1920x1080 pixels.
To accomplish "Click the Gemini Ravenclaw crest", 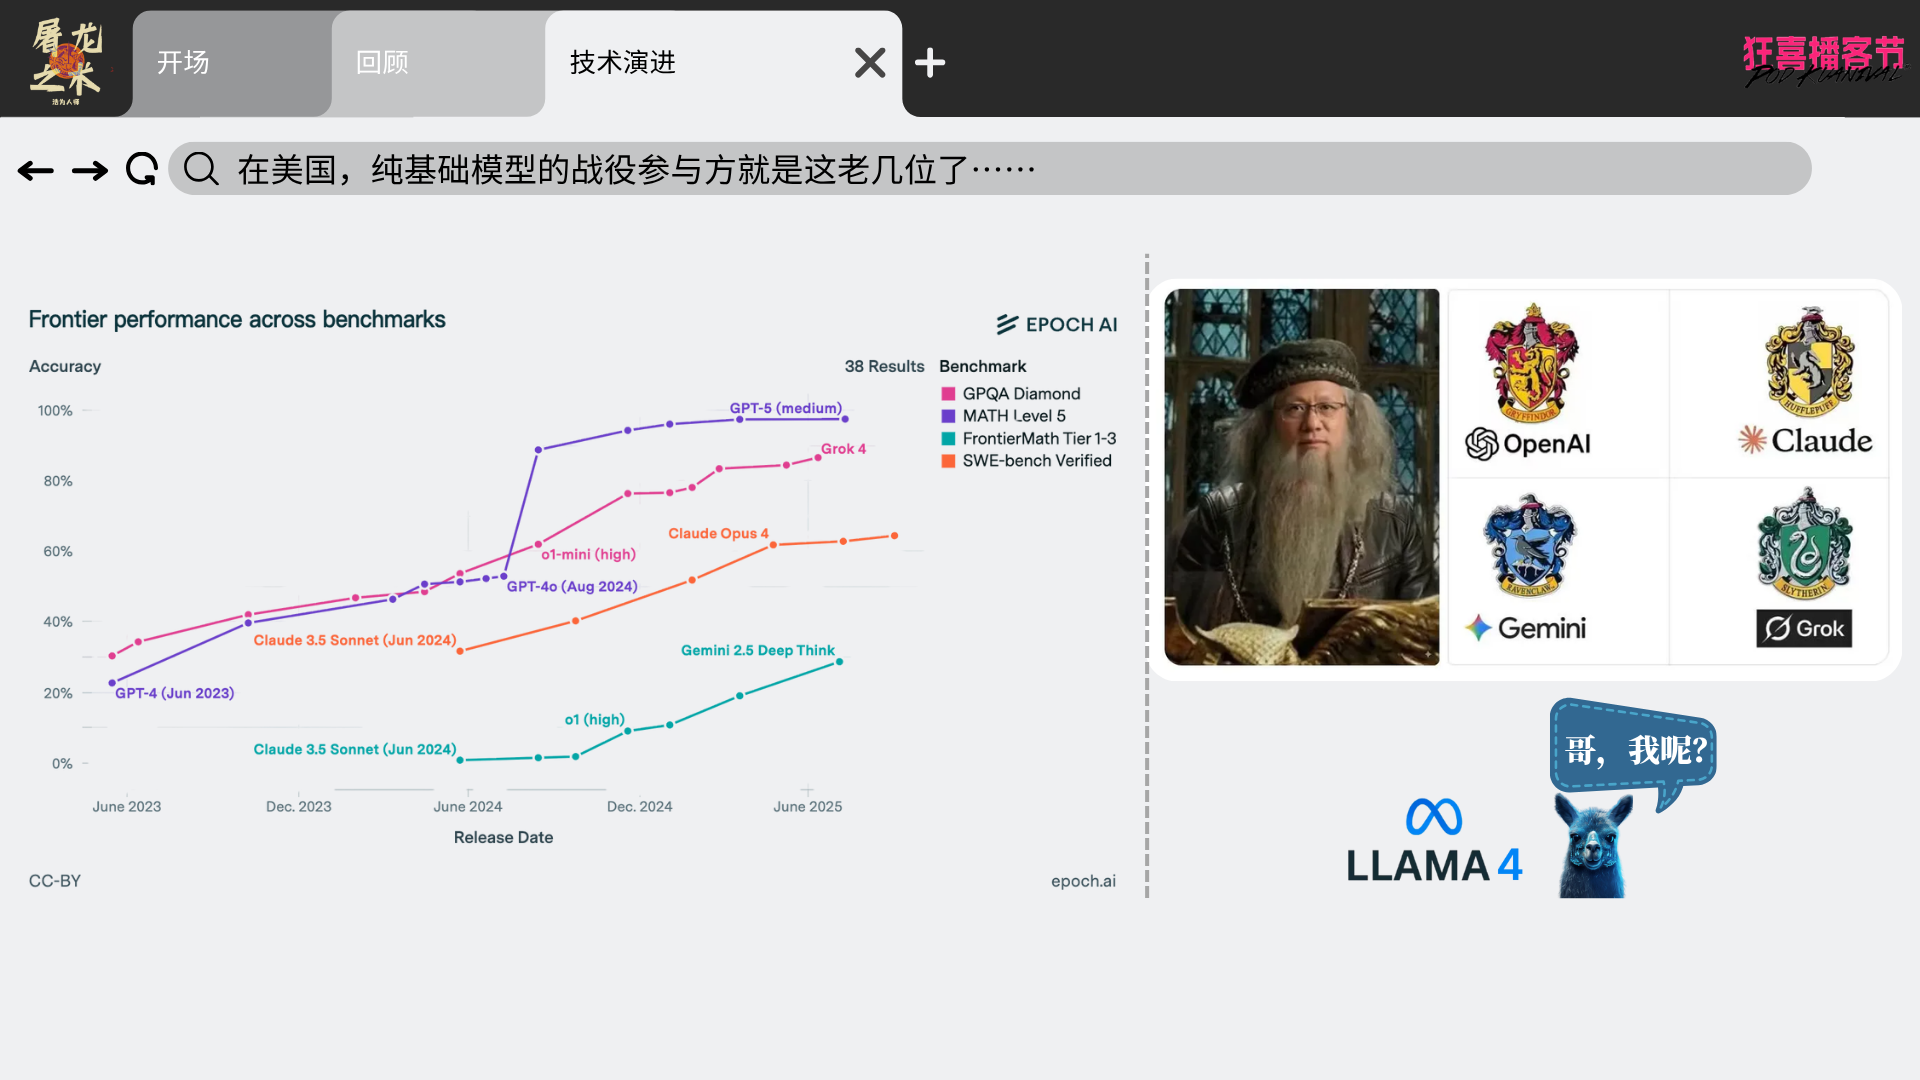I will [x=1529, y=546].
